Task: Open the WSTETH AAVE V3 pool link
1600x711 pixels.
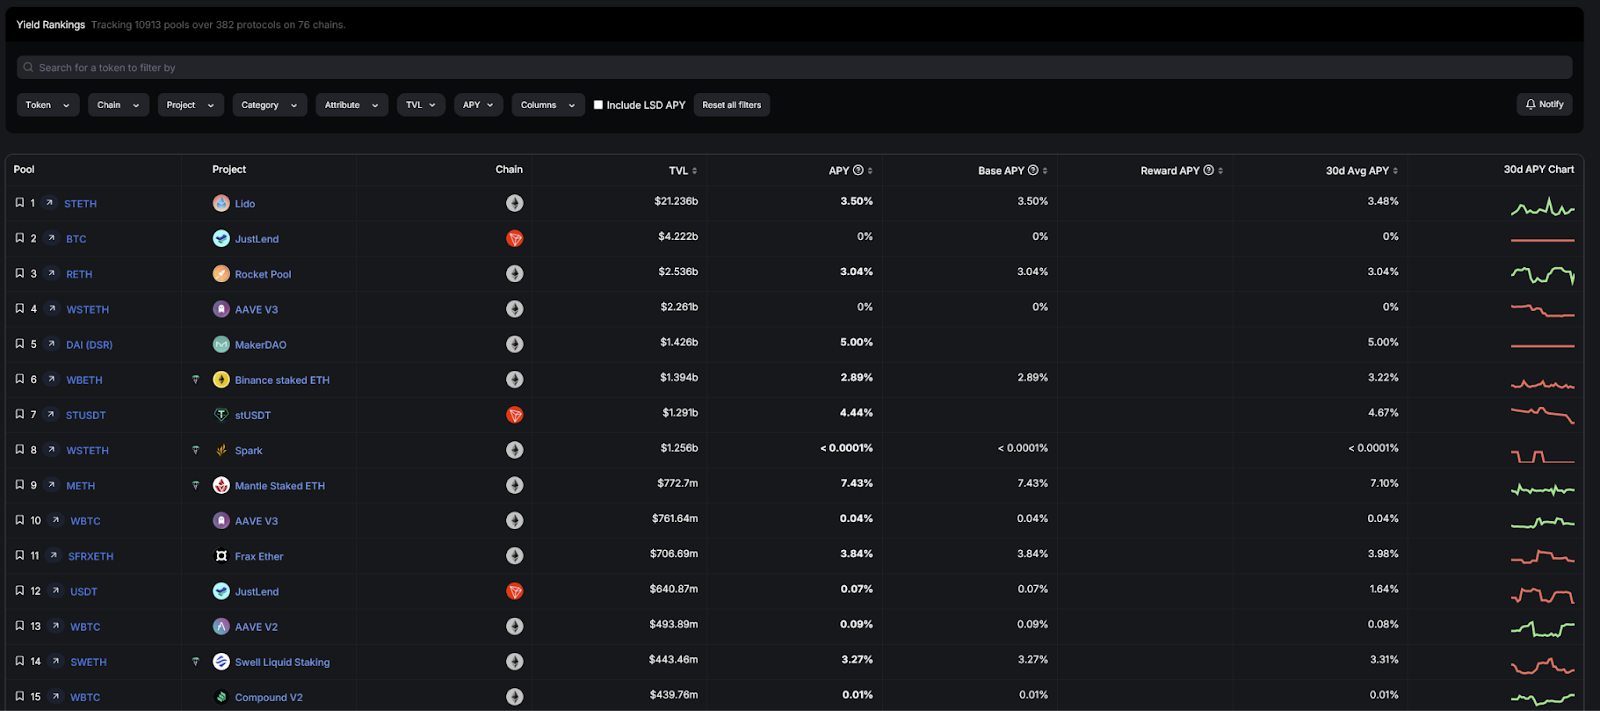Action: pyautogui.click(x=88, y=309)
